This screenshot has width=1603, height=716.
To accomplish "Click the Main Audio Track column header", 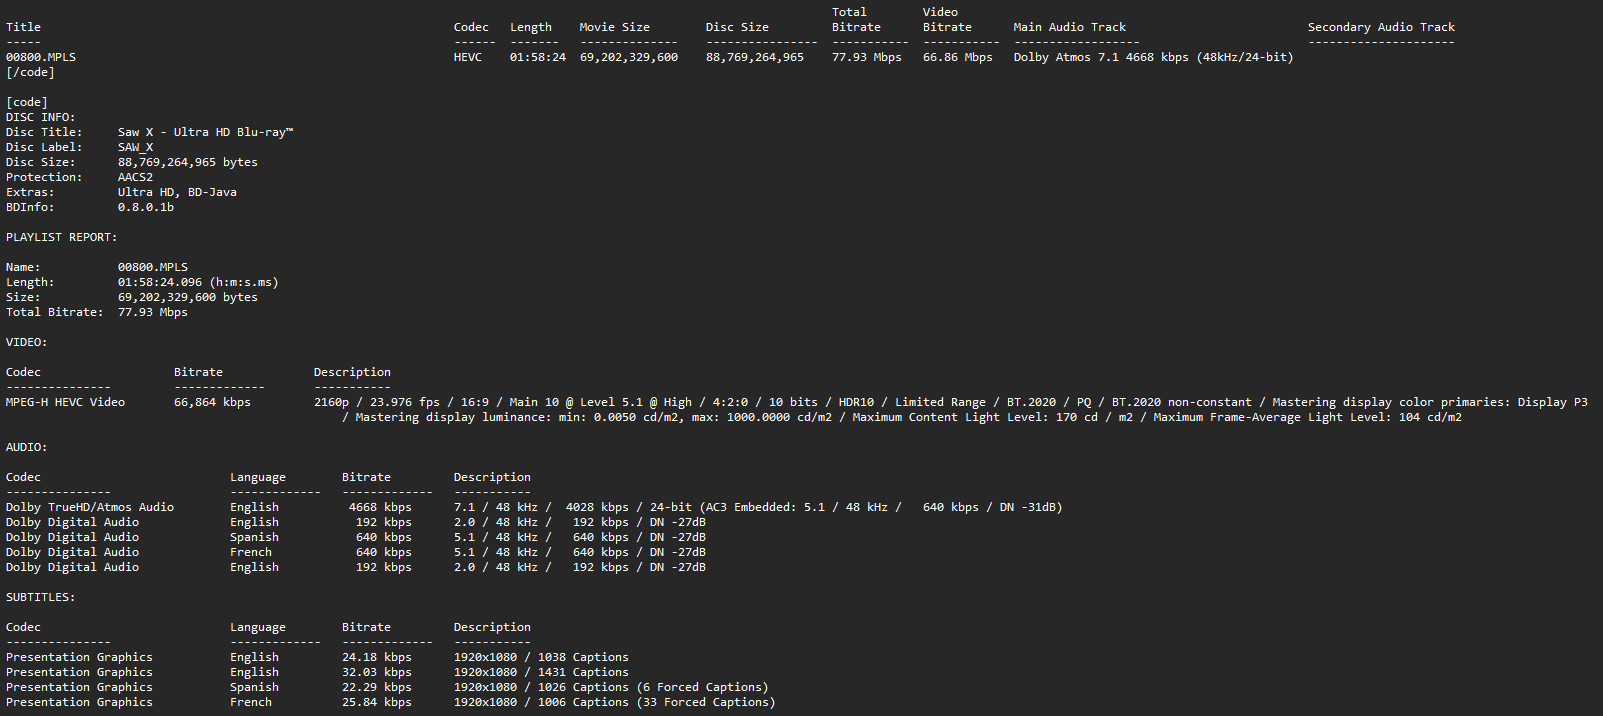I will coord(1069,27).
